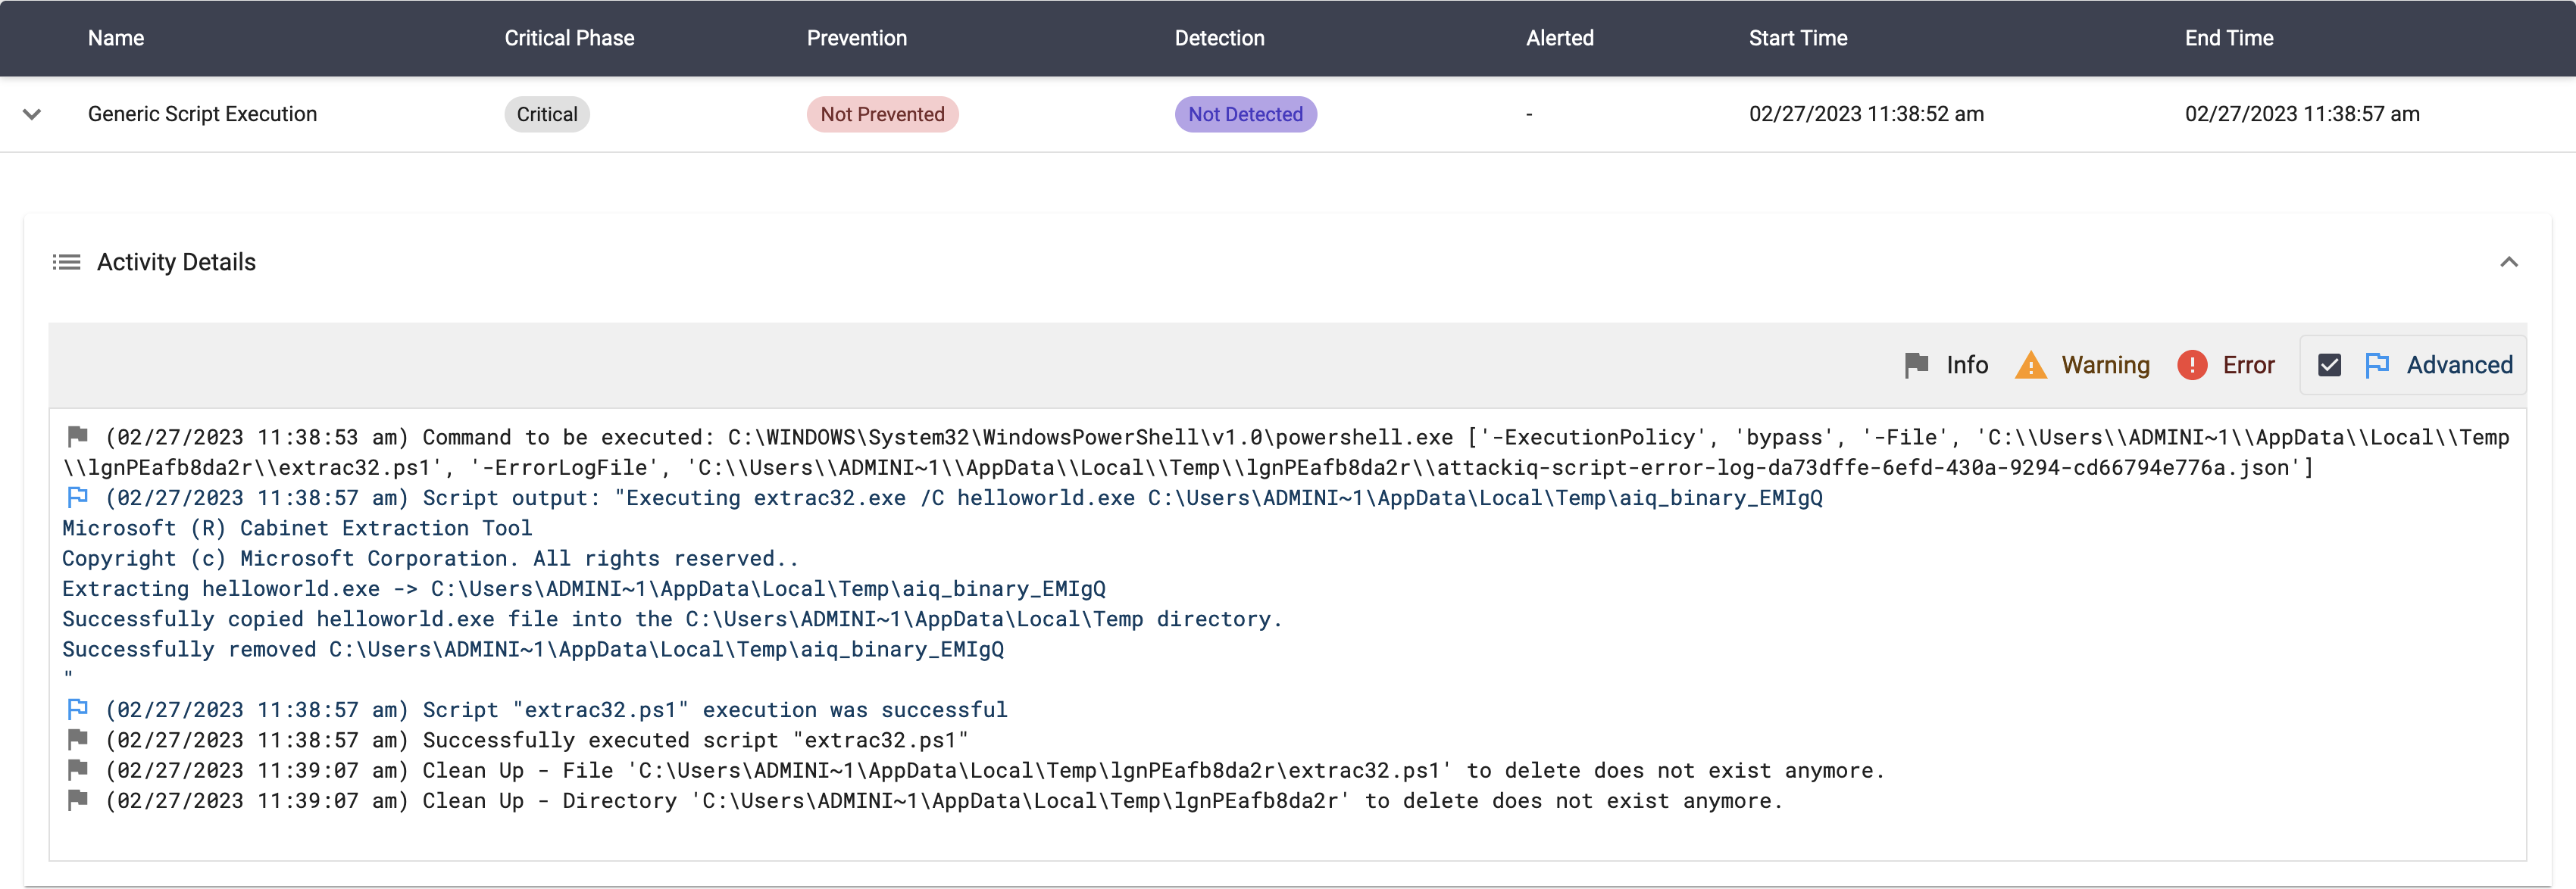Uncheck the Advanced log filter checkbox
The image size is (2576, 889).
2329,365
